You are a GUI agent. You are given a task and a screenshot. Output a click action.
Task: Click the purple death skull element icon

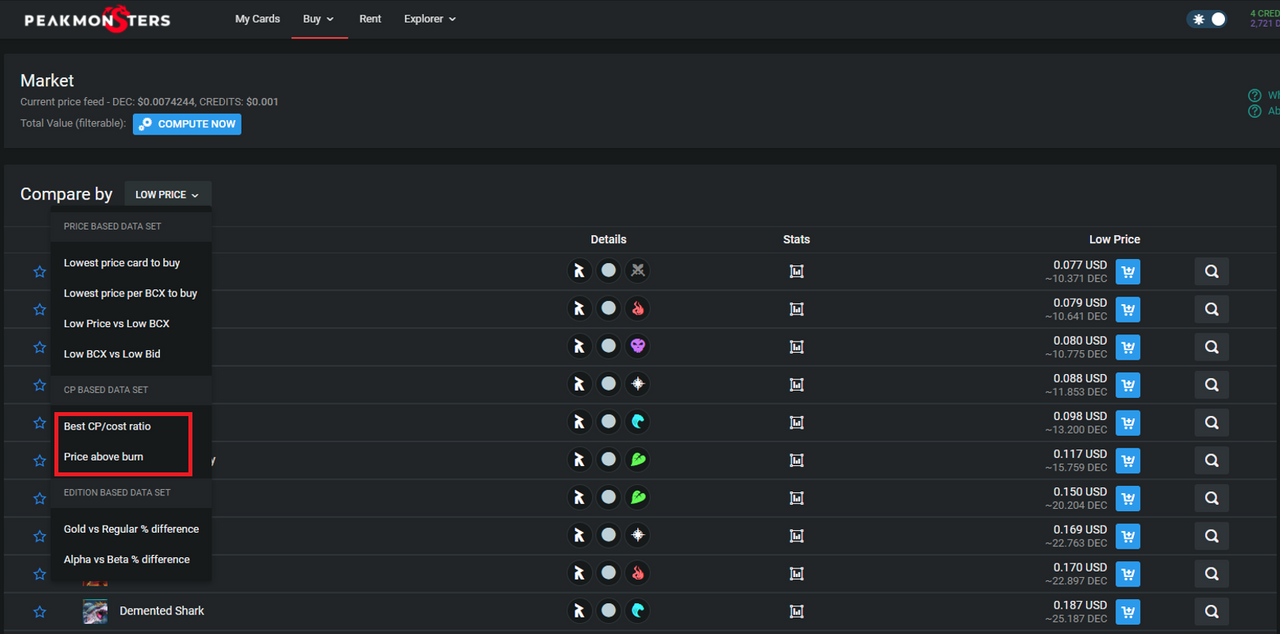pos(638,347)
